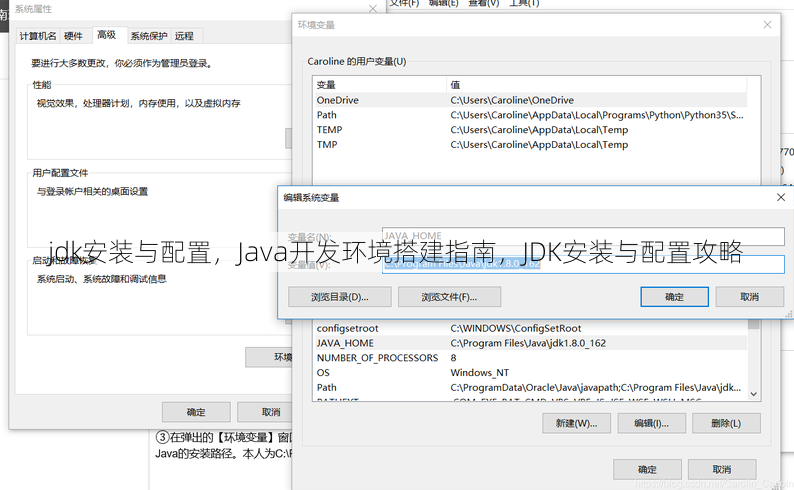Select the configsetroot system variable row
This screenshot has width=794, height=490.
pyautogui.click(x=530, y=328)
